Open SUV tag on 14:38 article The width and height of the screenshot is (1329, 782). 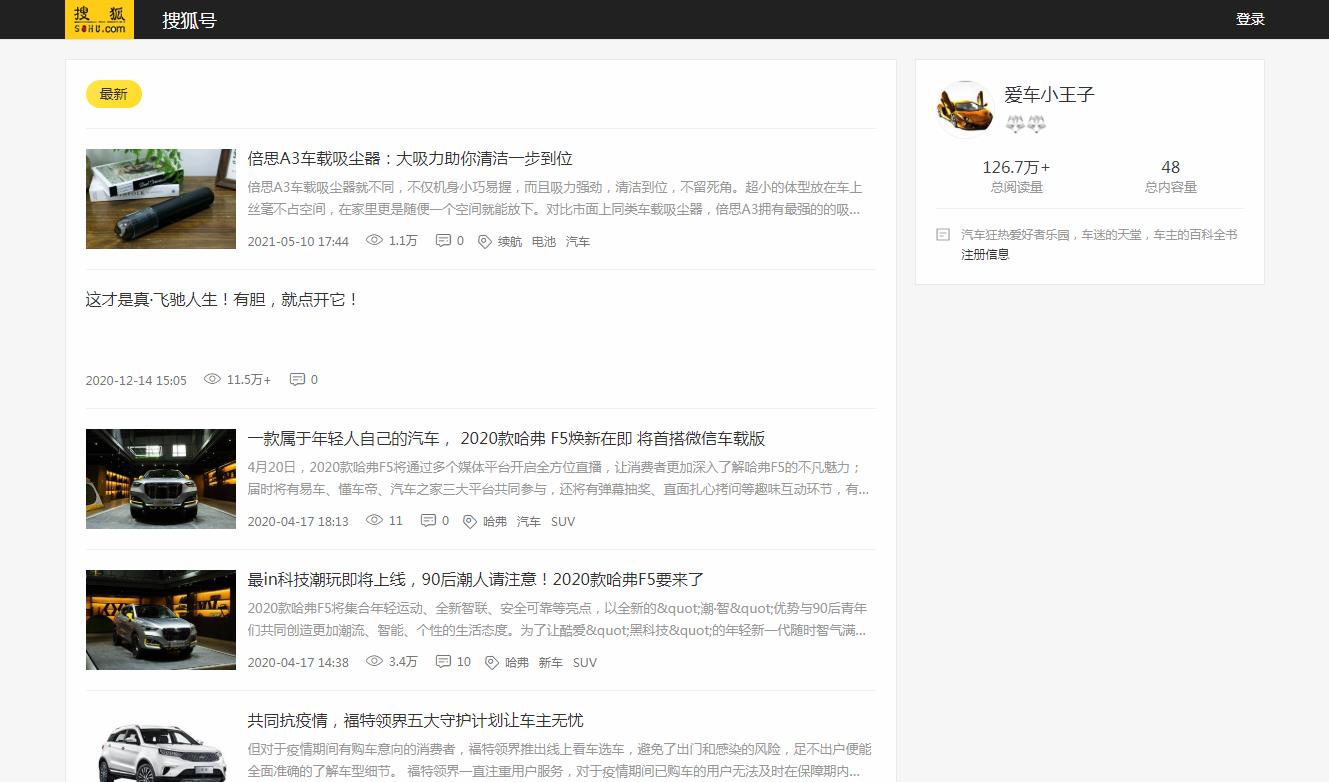tap(585, 662)
